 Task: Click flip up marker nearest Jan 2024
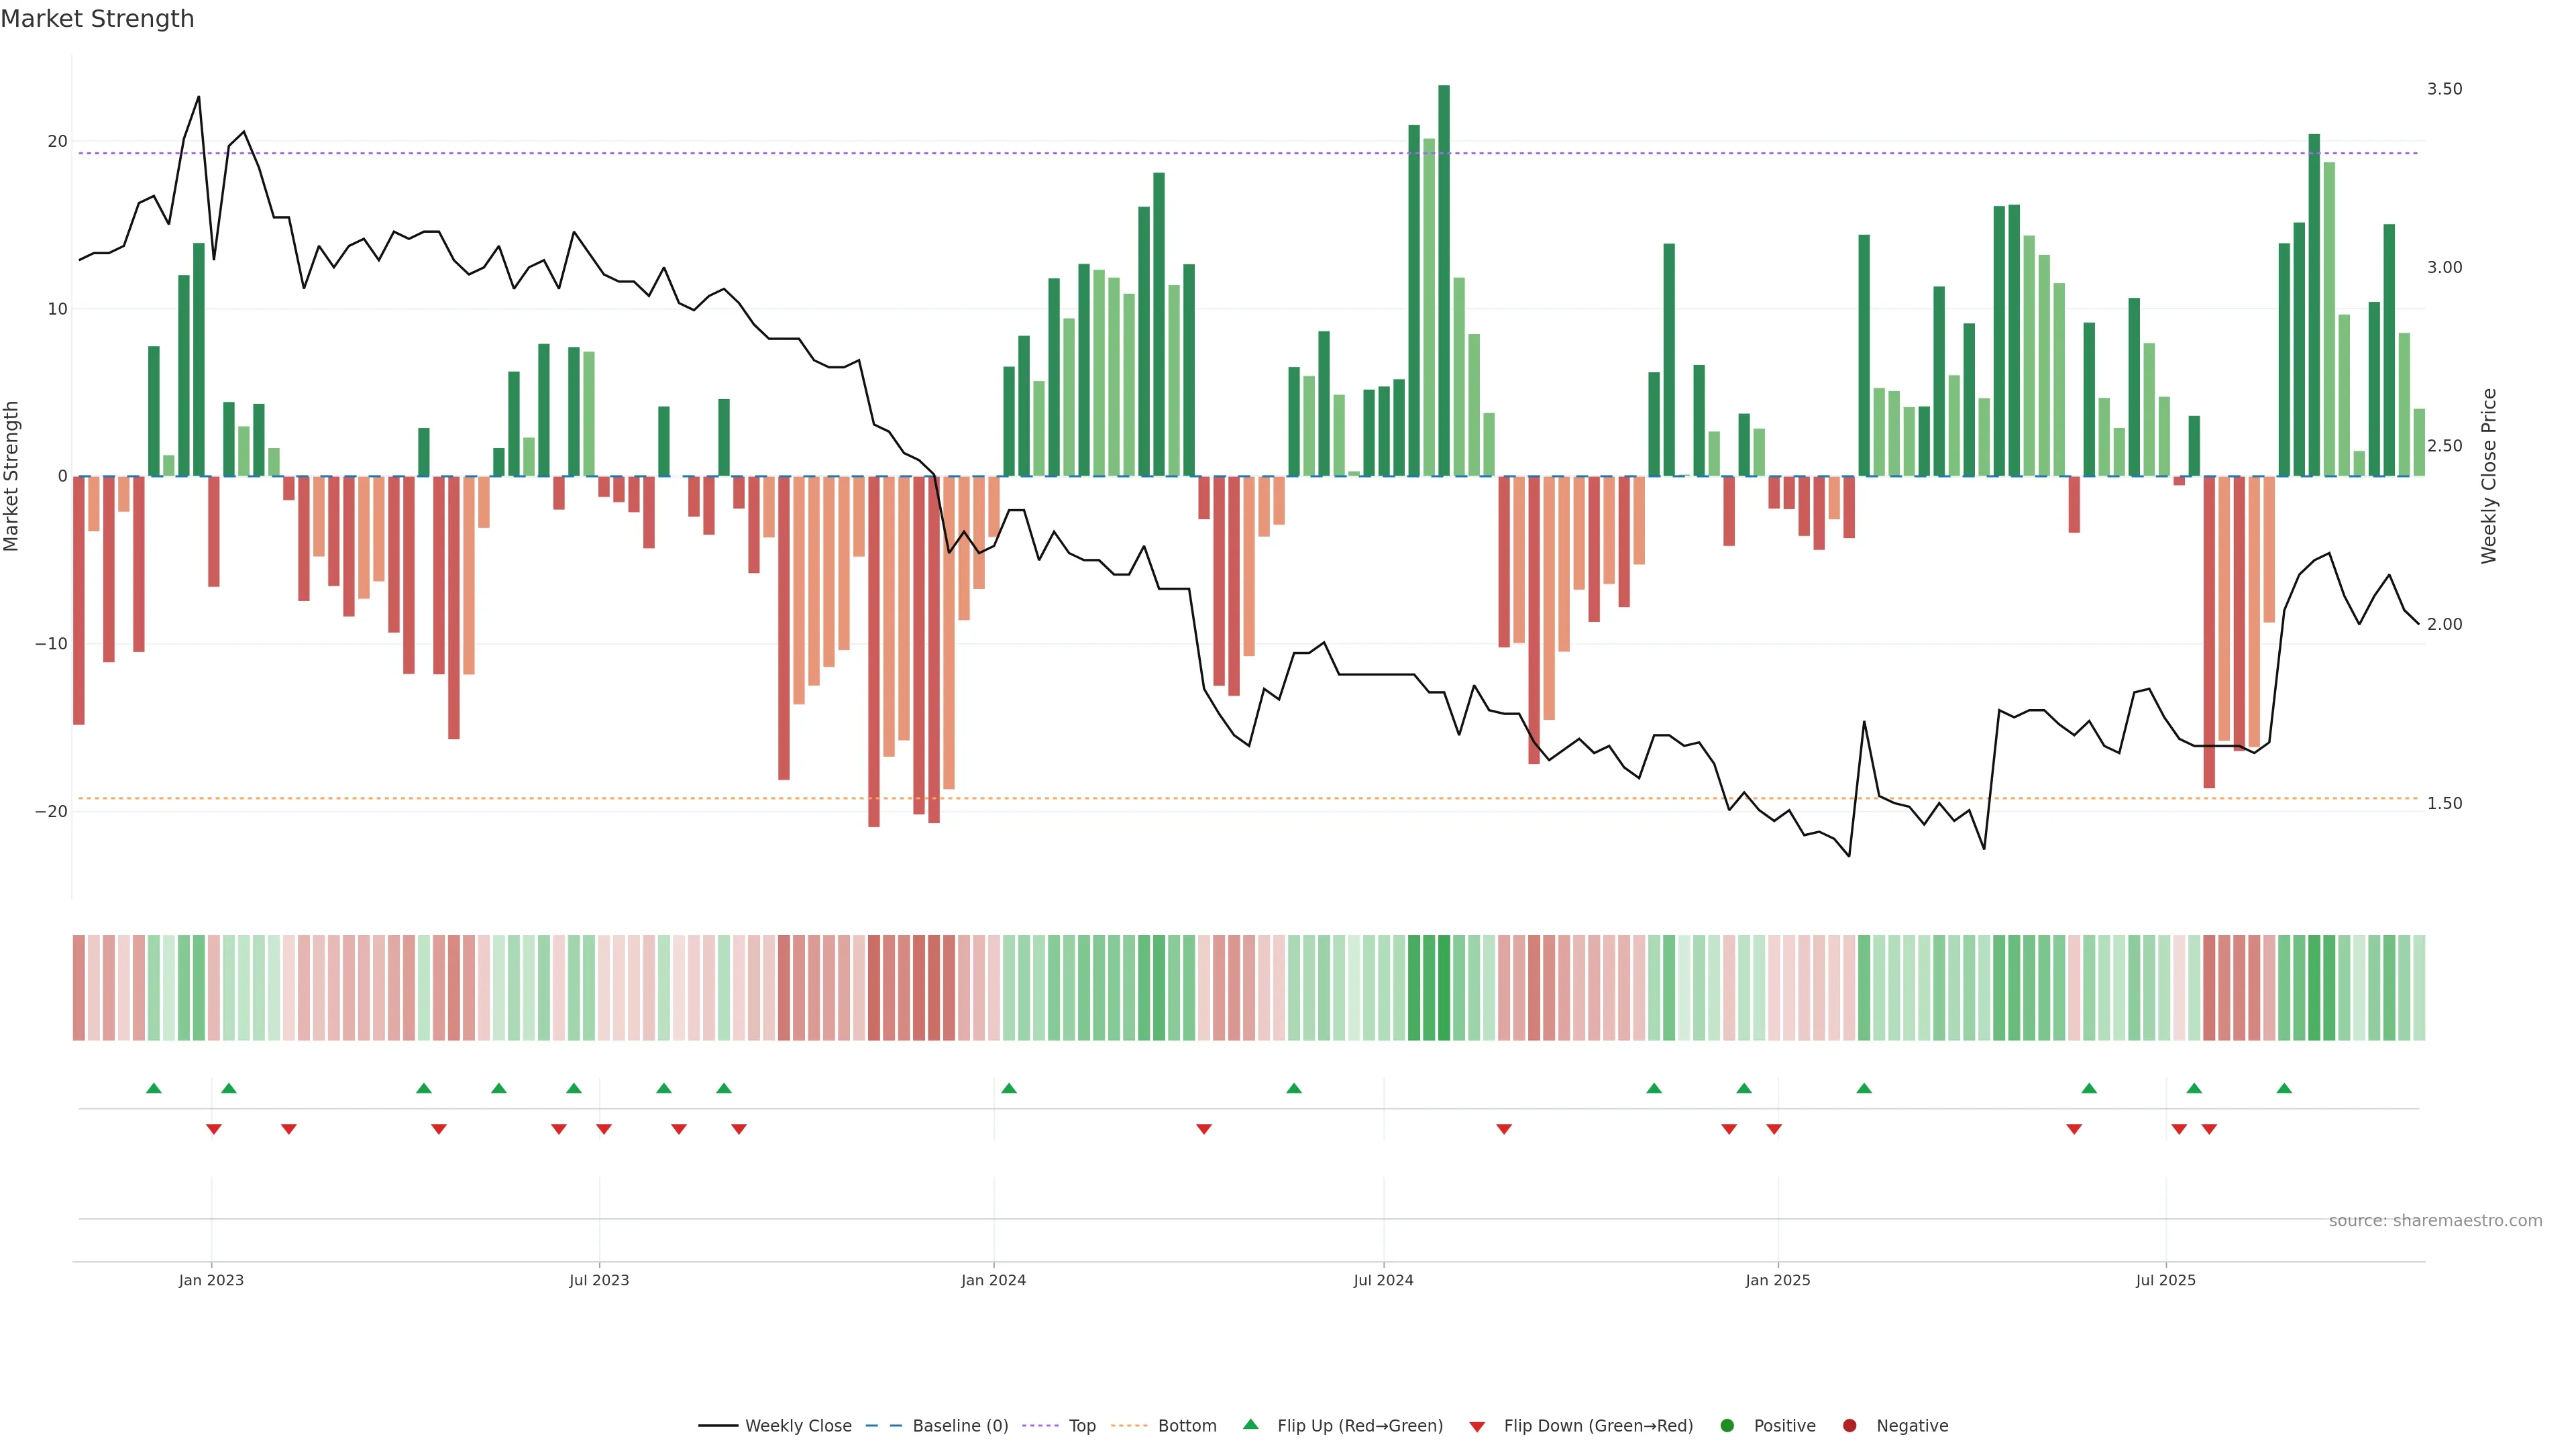pyautogui.click(x=1009, y=1088)
